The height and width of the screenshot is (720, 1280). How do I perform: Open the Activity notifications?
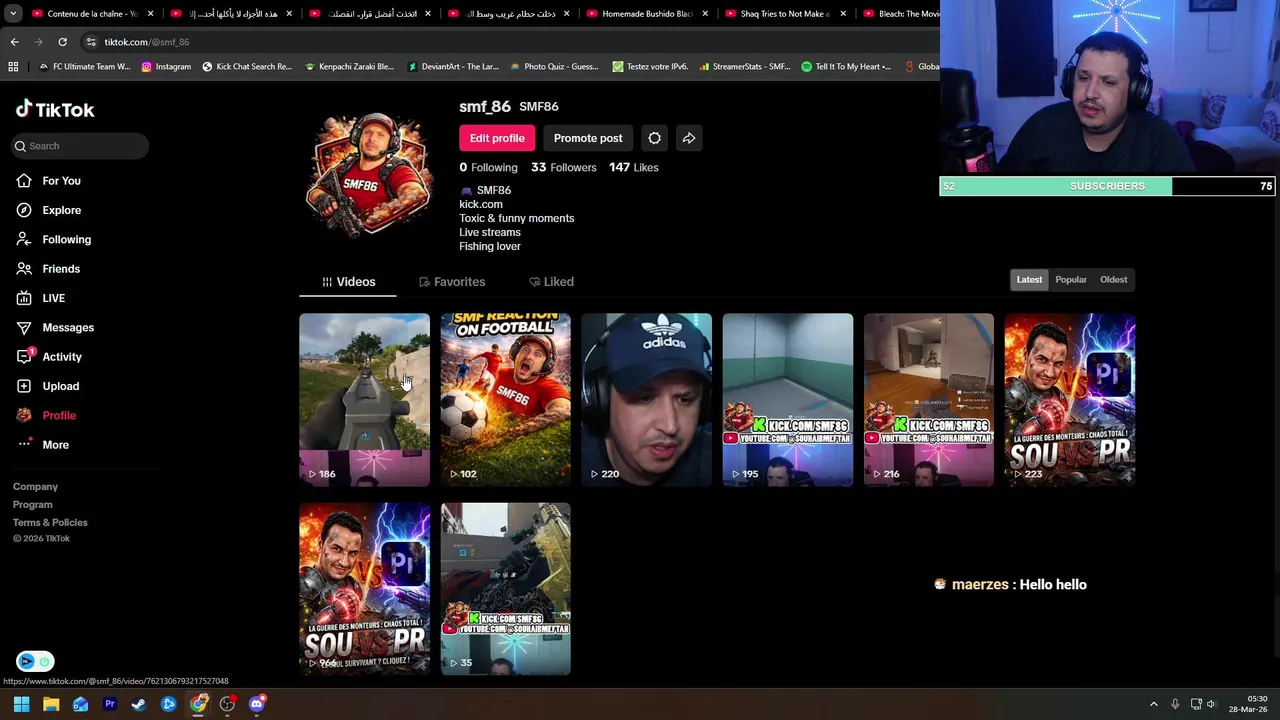(49, 357)
